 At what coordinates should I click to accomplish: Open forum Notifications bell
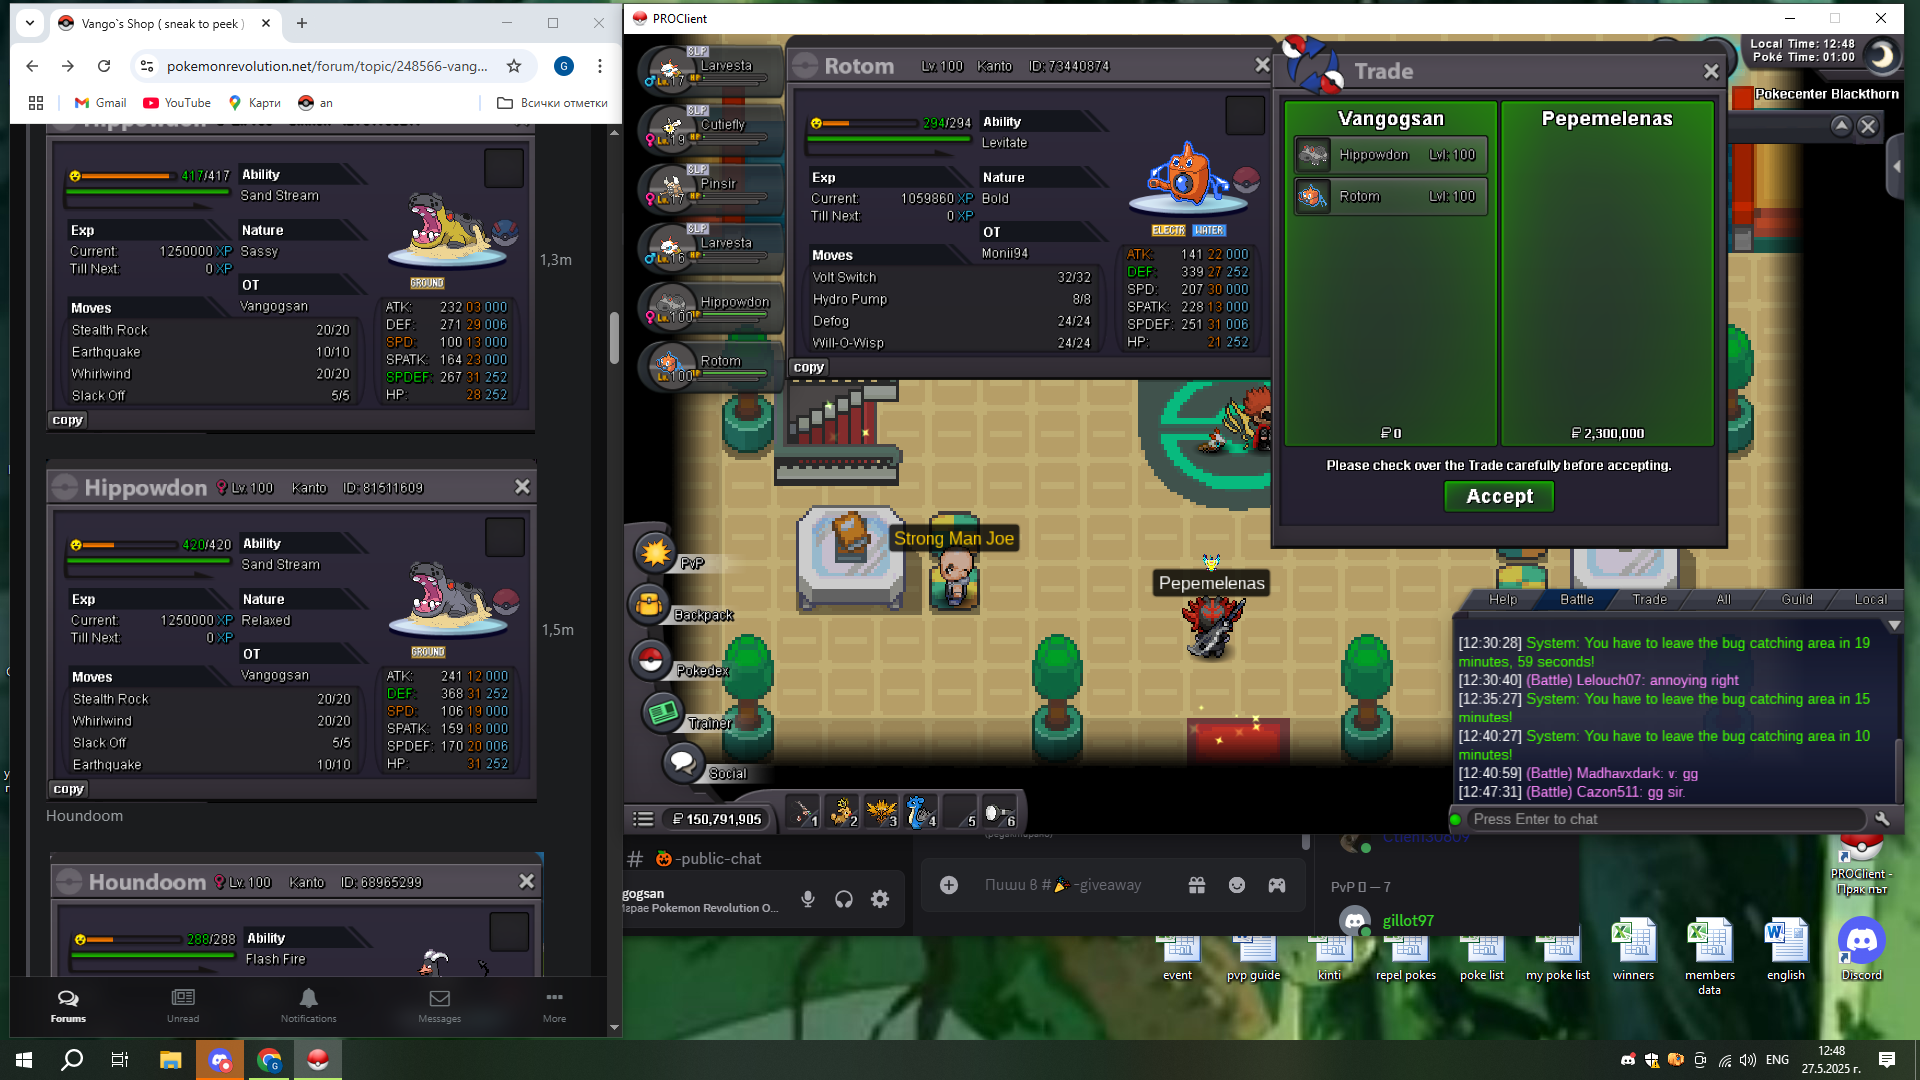coord(308,1006)
